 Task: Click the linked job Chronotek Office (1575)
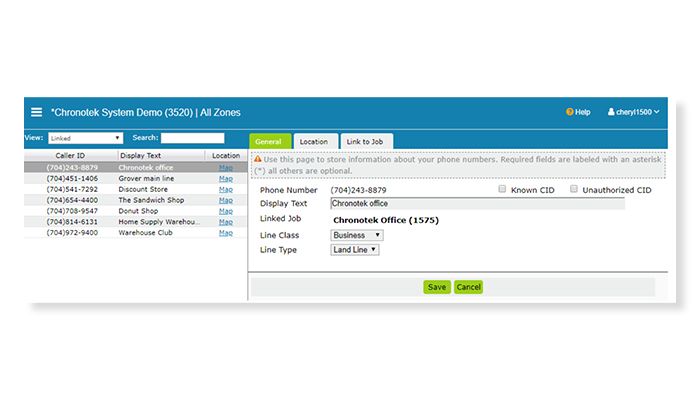(386, 220)
